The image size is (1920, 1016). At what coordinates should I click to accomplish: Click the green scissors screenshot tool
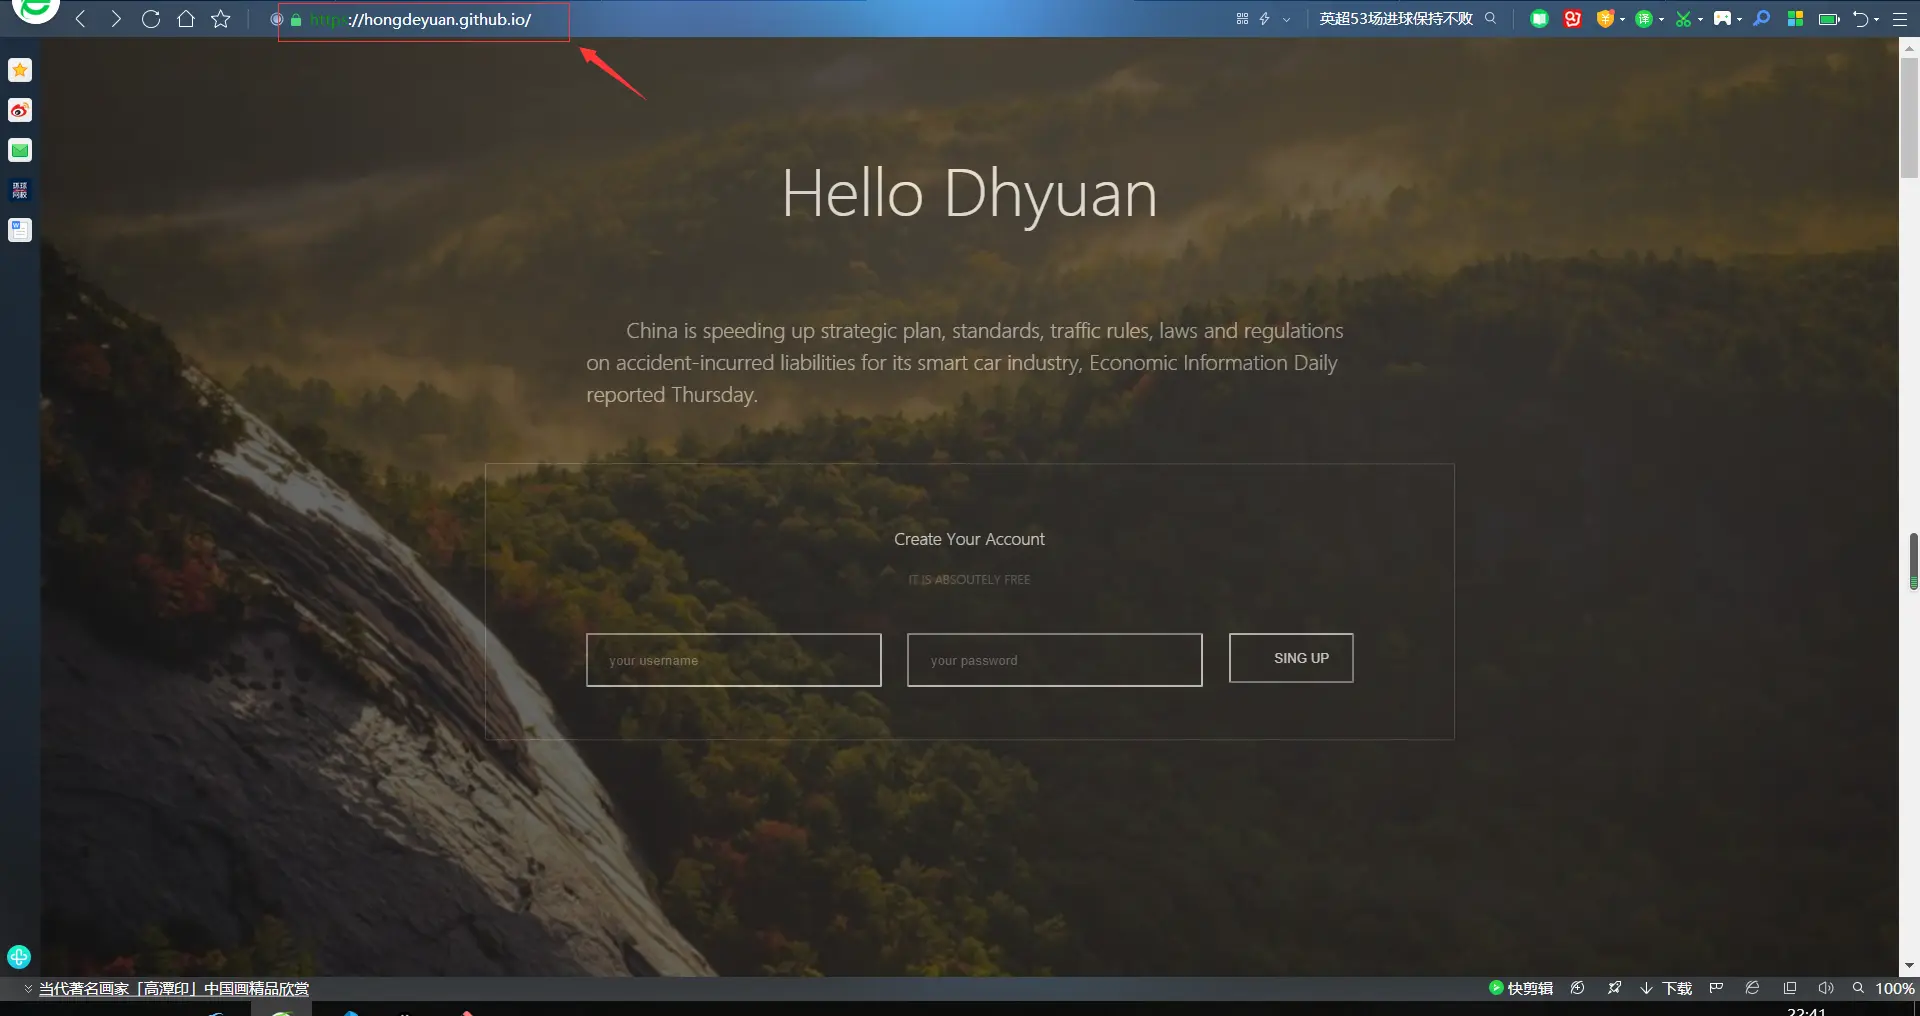click(x=1684, y=19)
